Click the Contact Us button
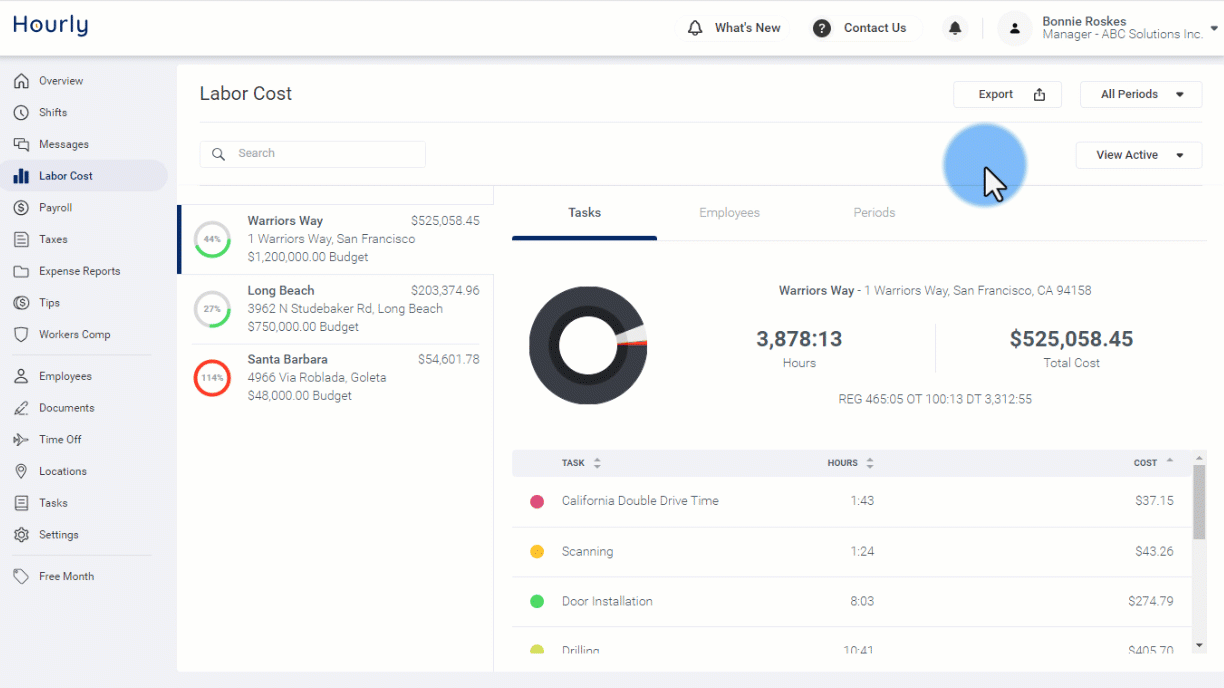The width and height of the screenshot is (1224, 688). (x=861, y=28)
